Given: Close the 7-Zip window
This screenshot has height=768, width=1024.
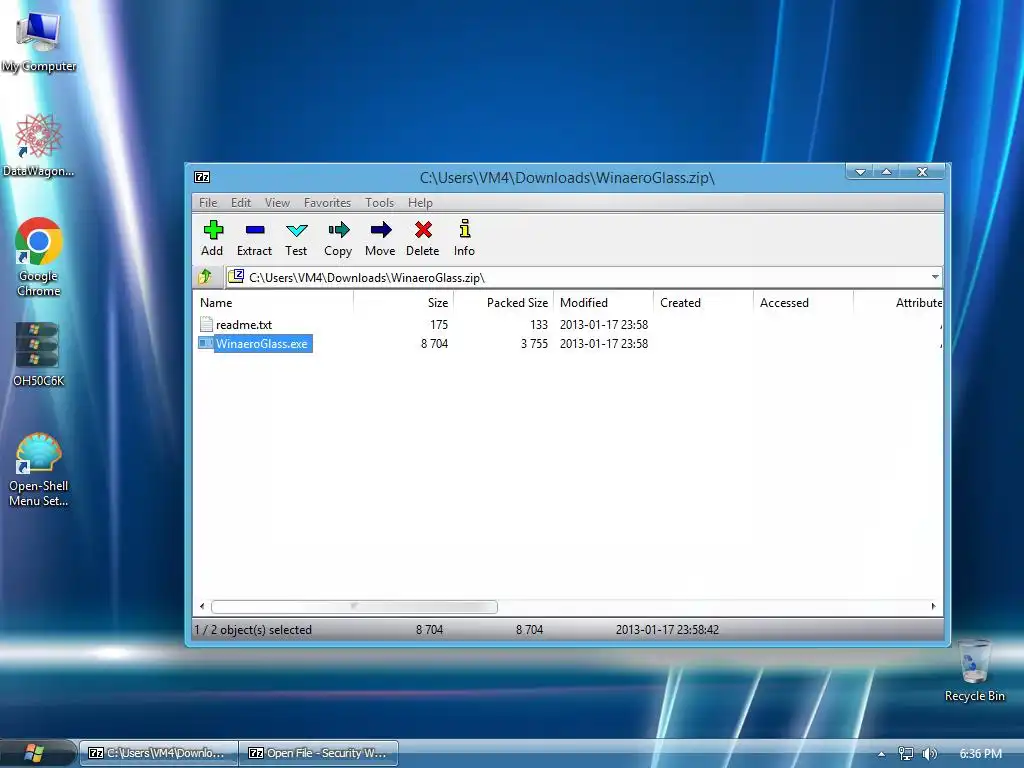Looking at the screenshot, I should 922,172.
